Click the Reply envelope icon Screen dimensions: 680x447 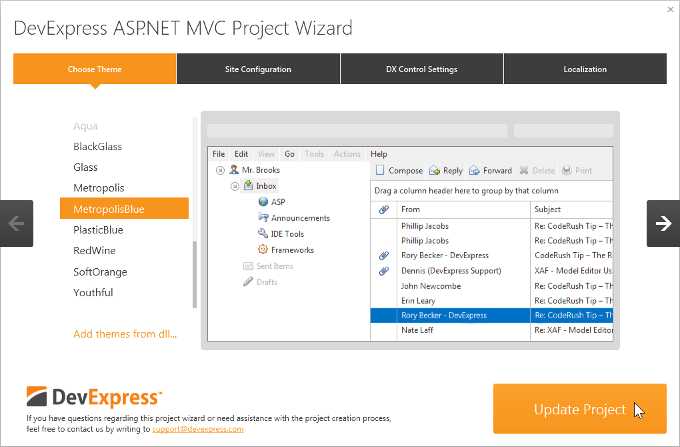pos(434,170)
